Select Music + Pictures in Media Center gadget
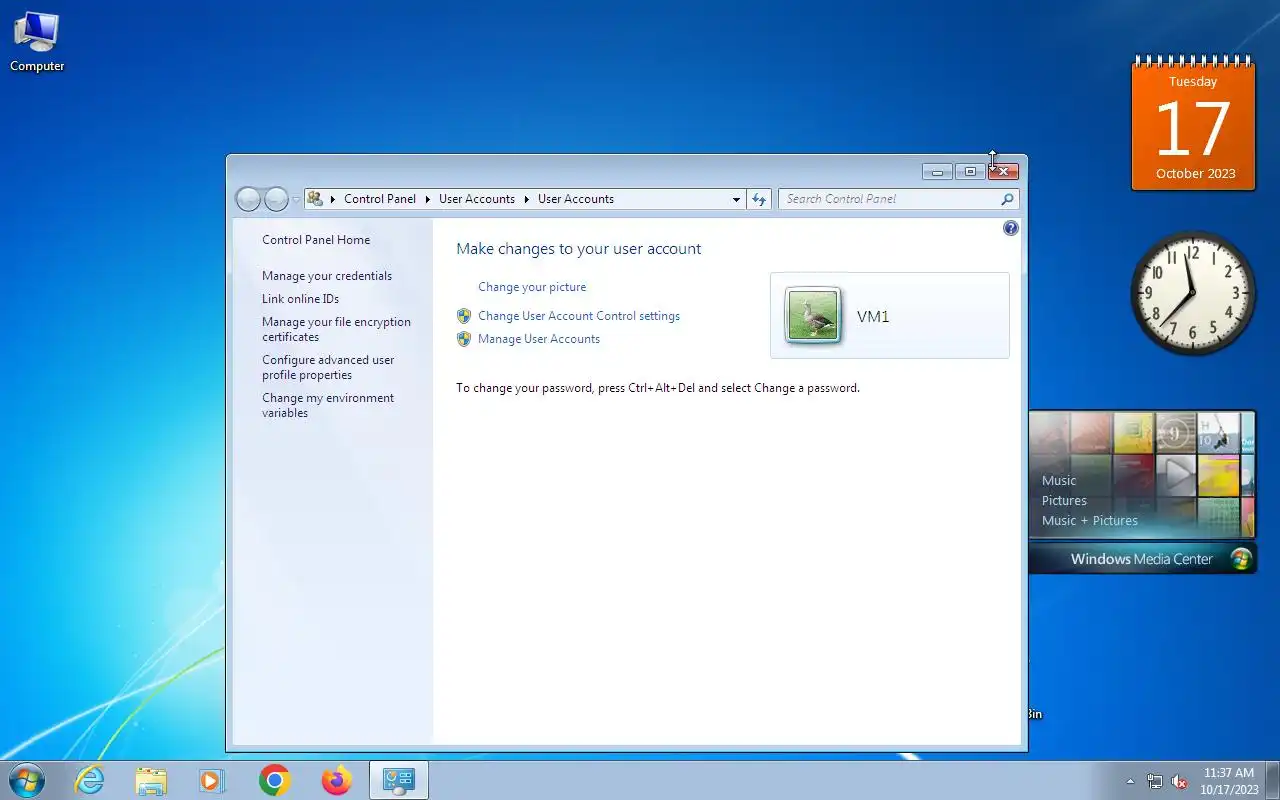This screenshot has height=800, width=1280. [1090, 520]
